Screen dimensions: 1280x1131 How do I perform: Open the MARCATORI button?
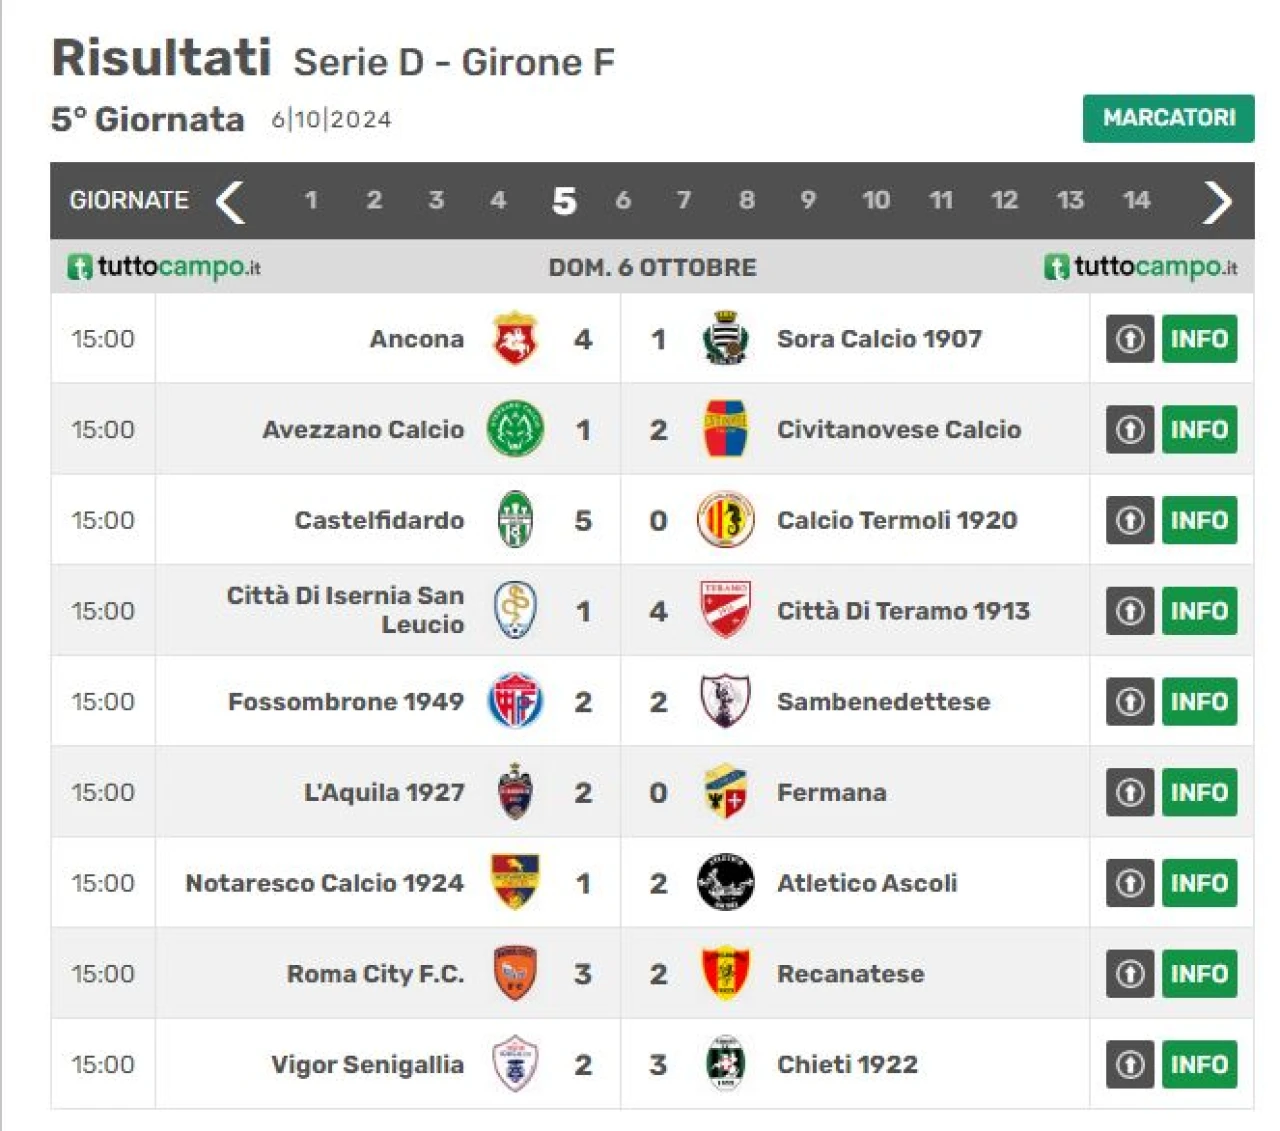click(1168, 118)
